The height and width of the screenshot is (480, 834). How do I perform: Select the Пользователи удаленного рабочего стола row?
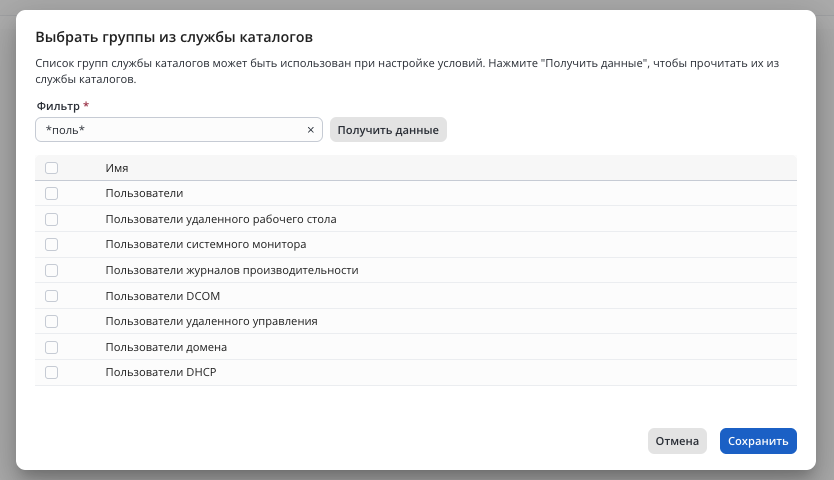click(220, 219)
